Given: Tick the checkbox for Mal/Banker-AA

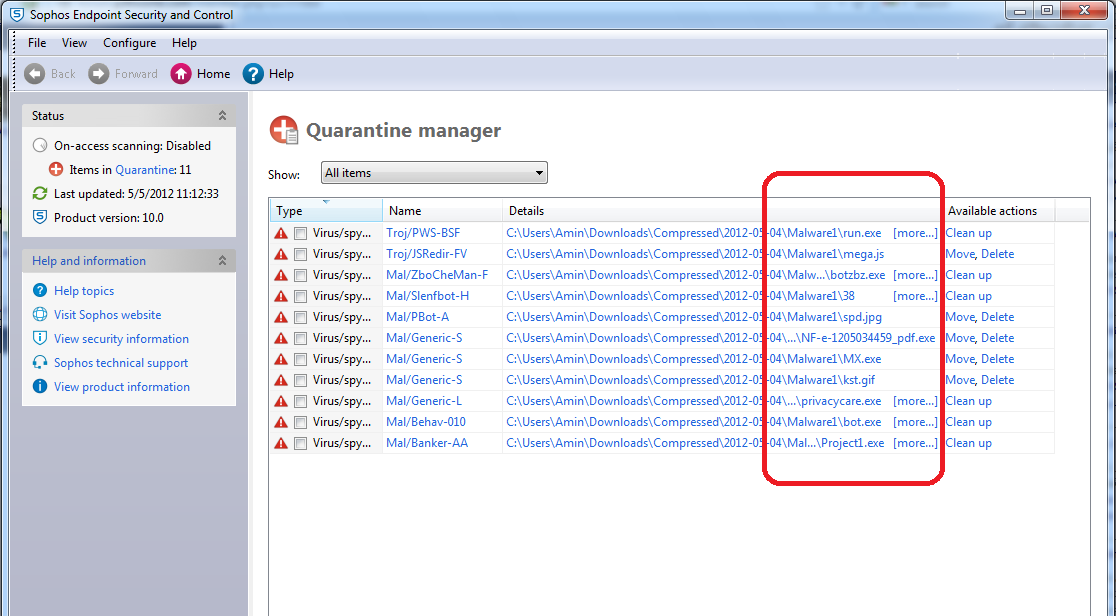Looking at the screenshot, I should [x=300, y=444].
